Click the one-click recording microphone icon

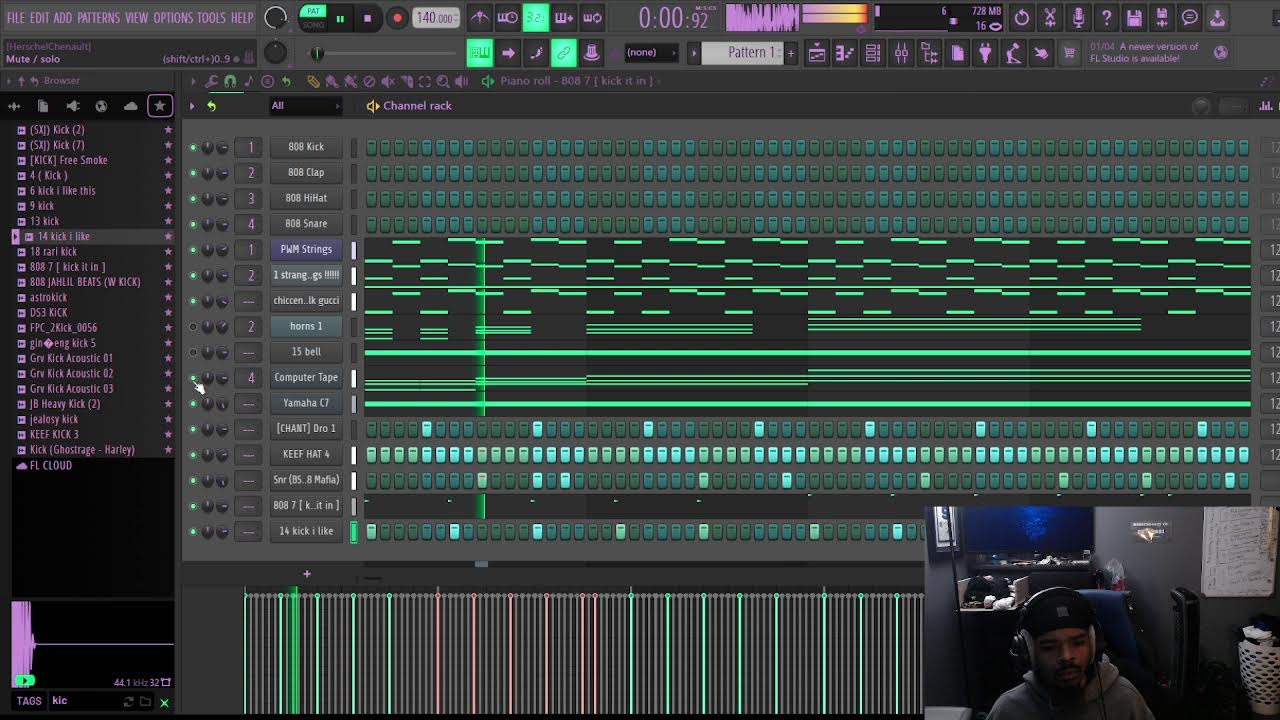(1078, 18)
